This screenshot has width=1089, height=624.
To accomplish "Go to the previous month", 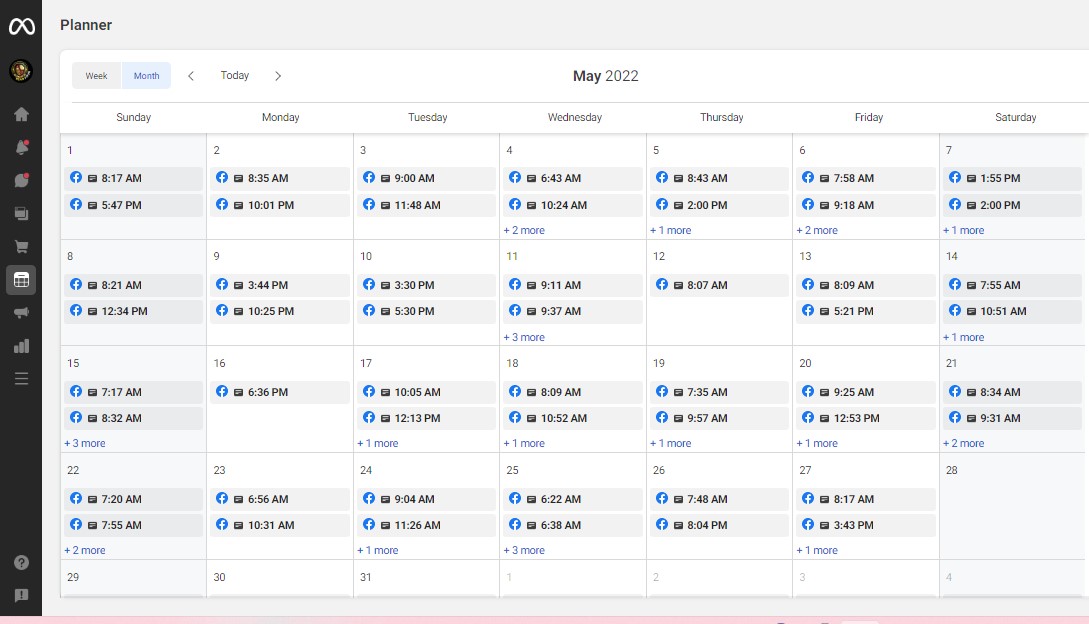I will click(191, 76).
